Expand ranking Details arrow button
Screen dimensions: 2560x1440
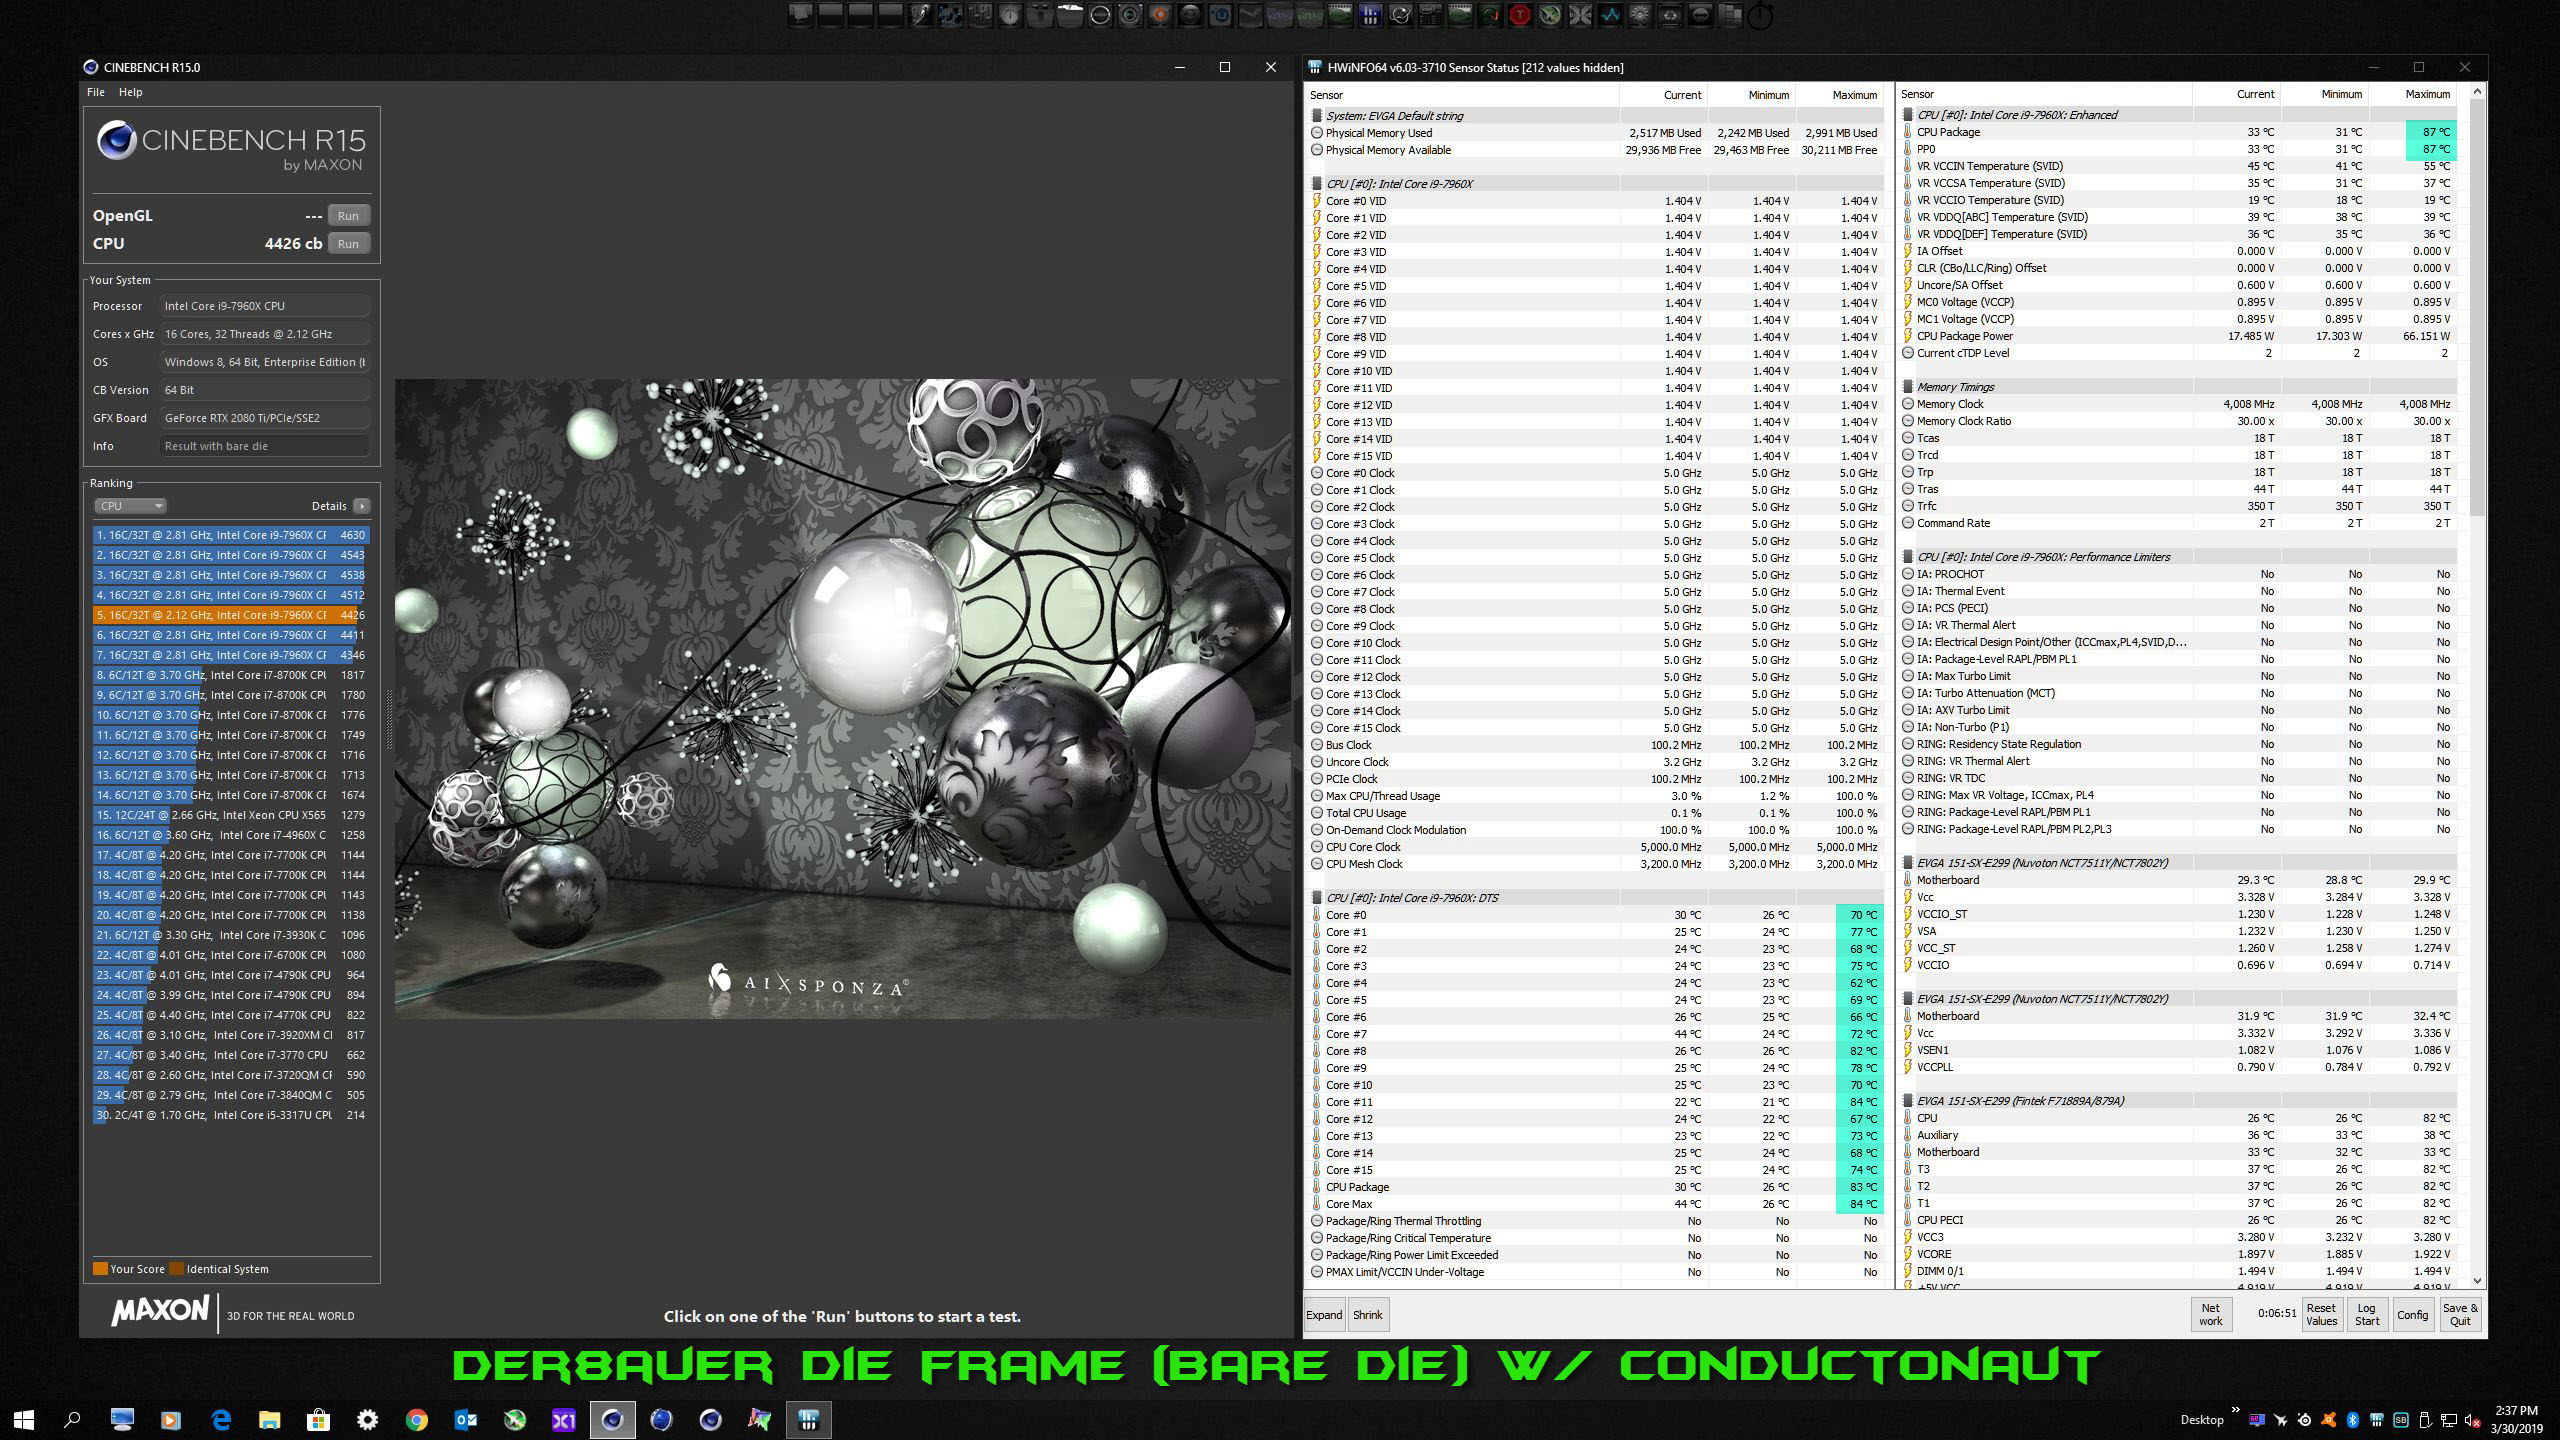[x=362, y=506]
